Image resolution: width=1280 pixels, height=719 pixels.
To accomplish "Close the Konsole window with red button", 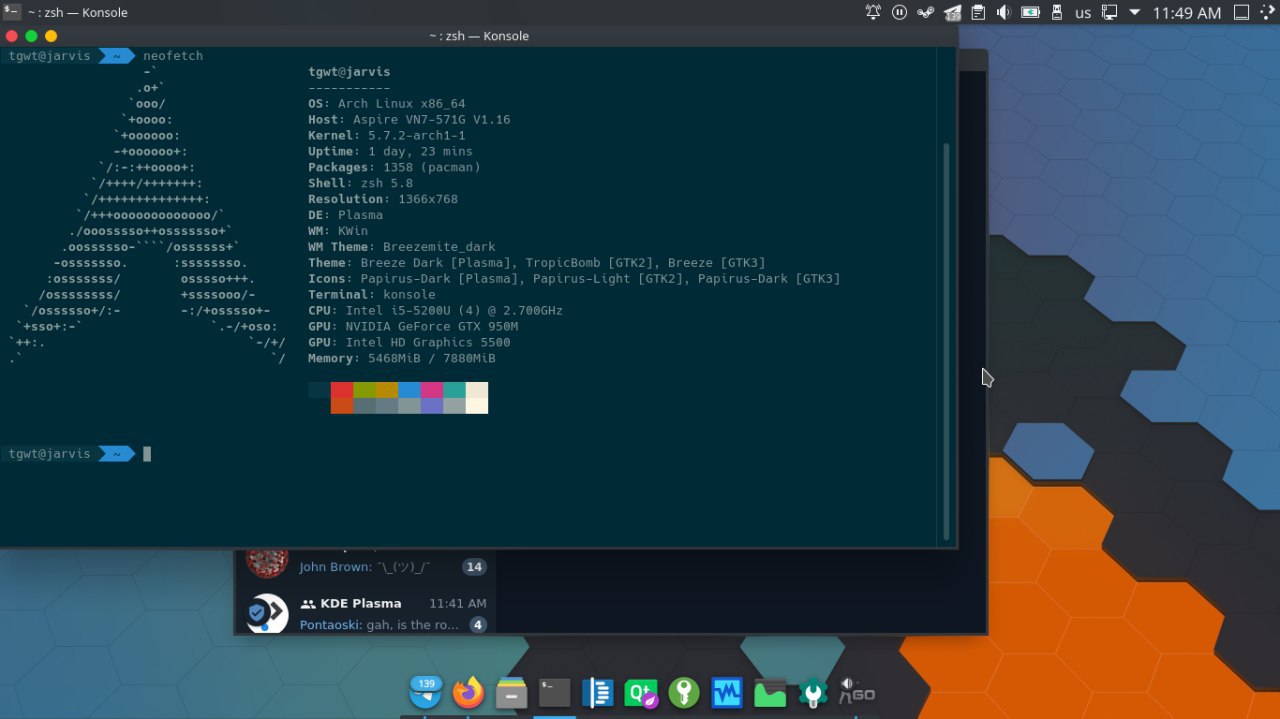I will [x=12, y=36].
